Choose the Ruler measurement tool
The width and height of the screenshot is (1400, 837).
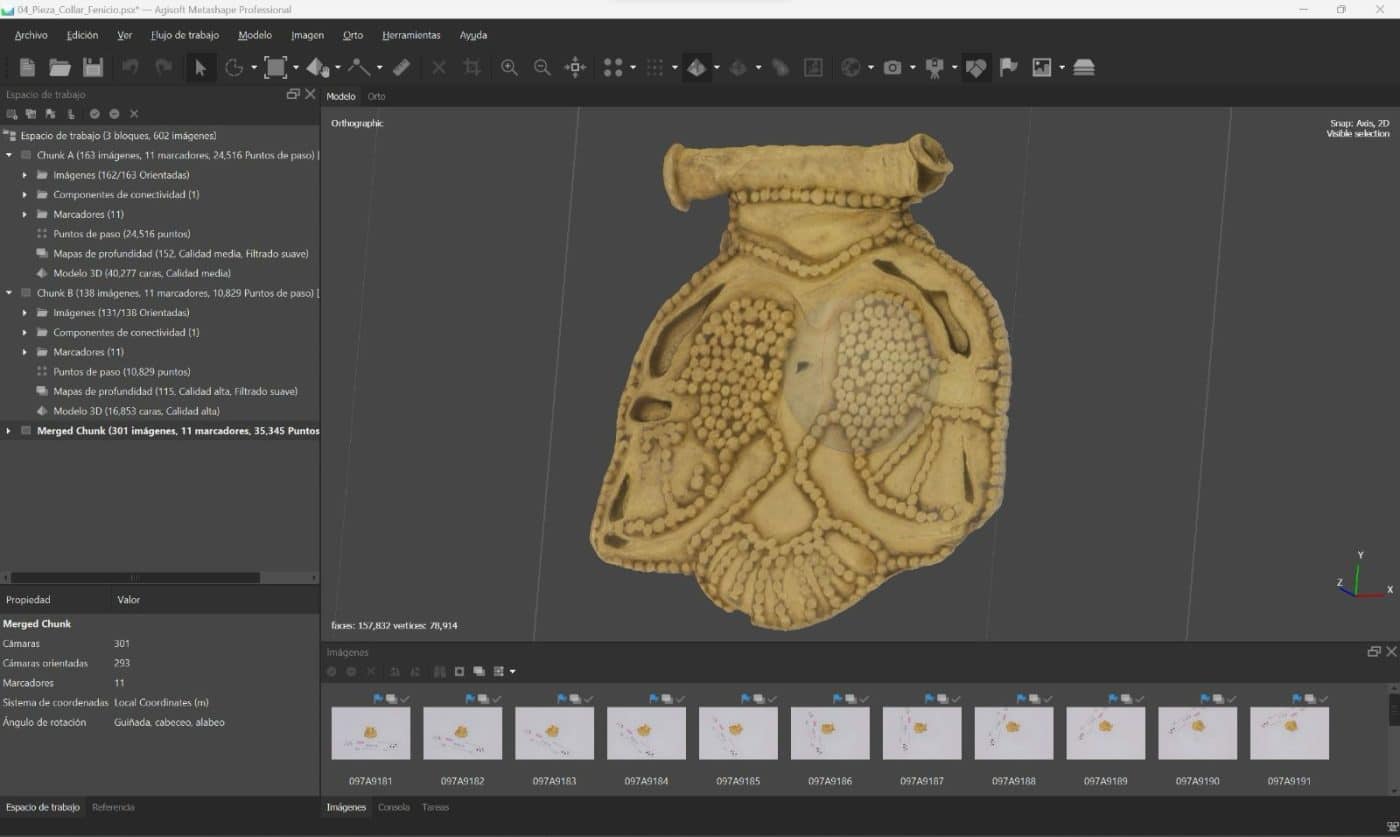coord(401,68)
